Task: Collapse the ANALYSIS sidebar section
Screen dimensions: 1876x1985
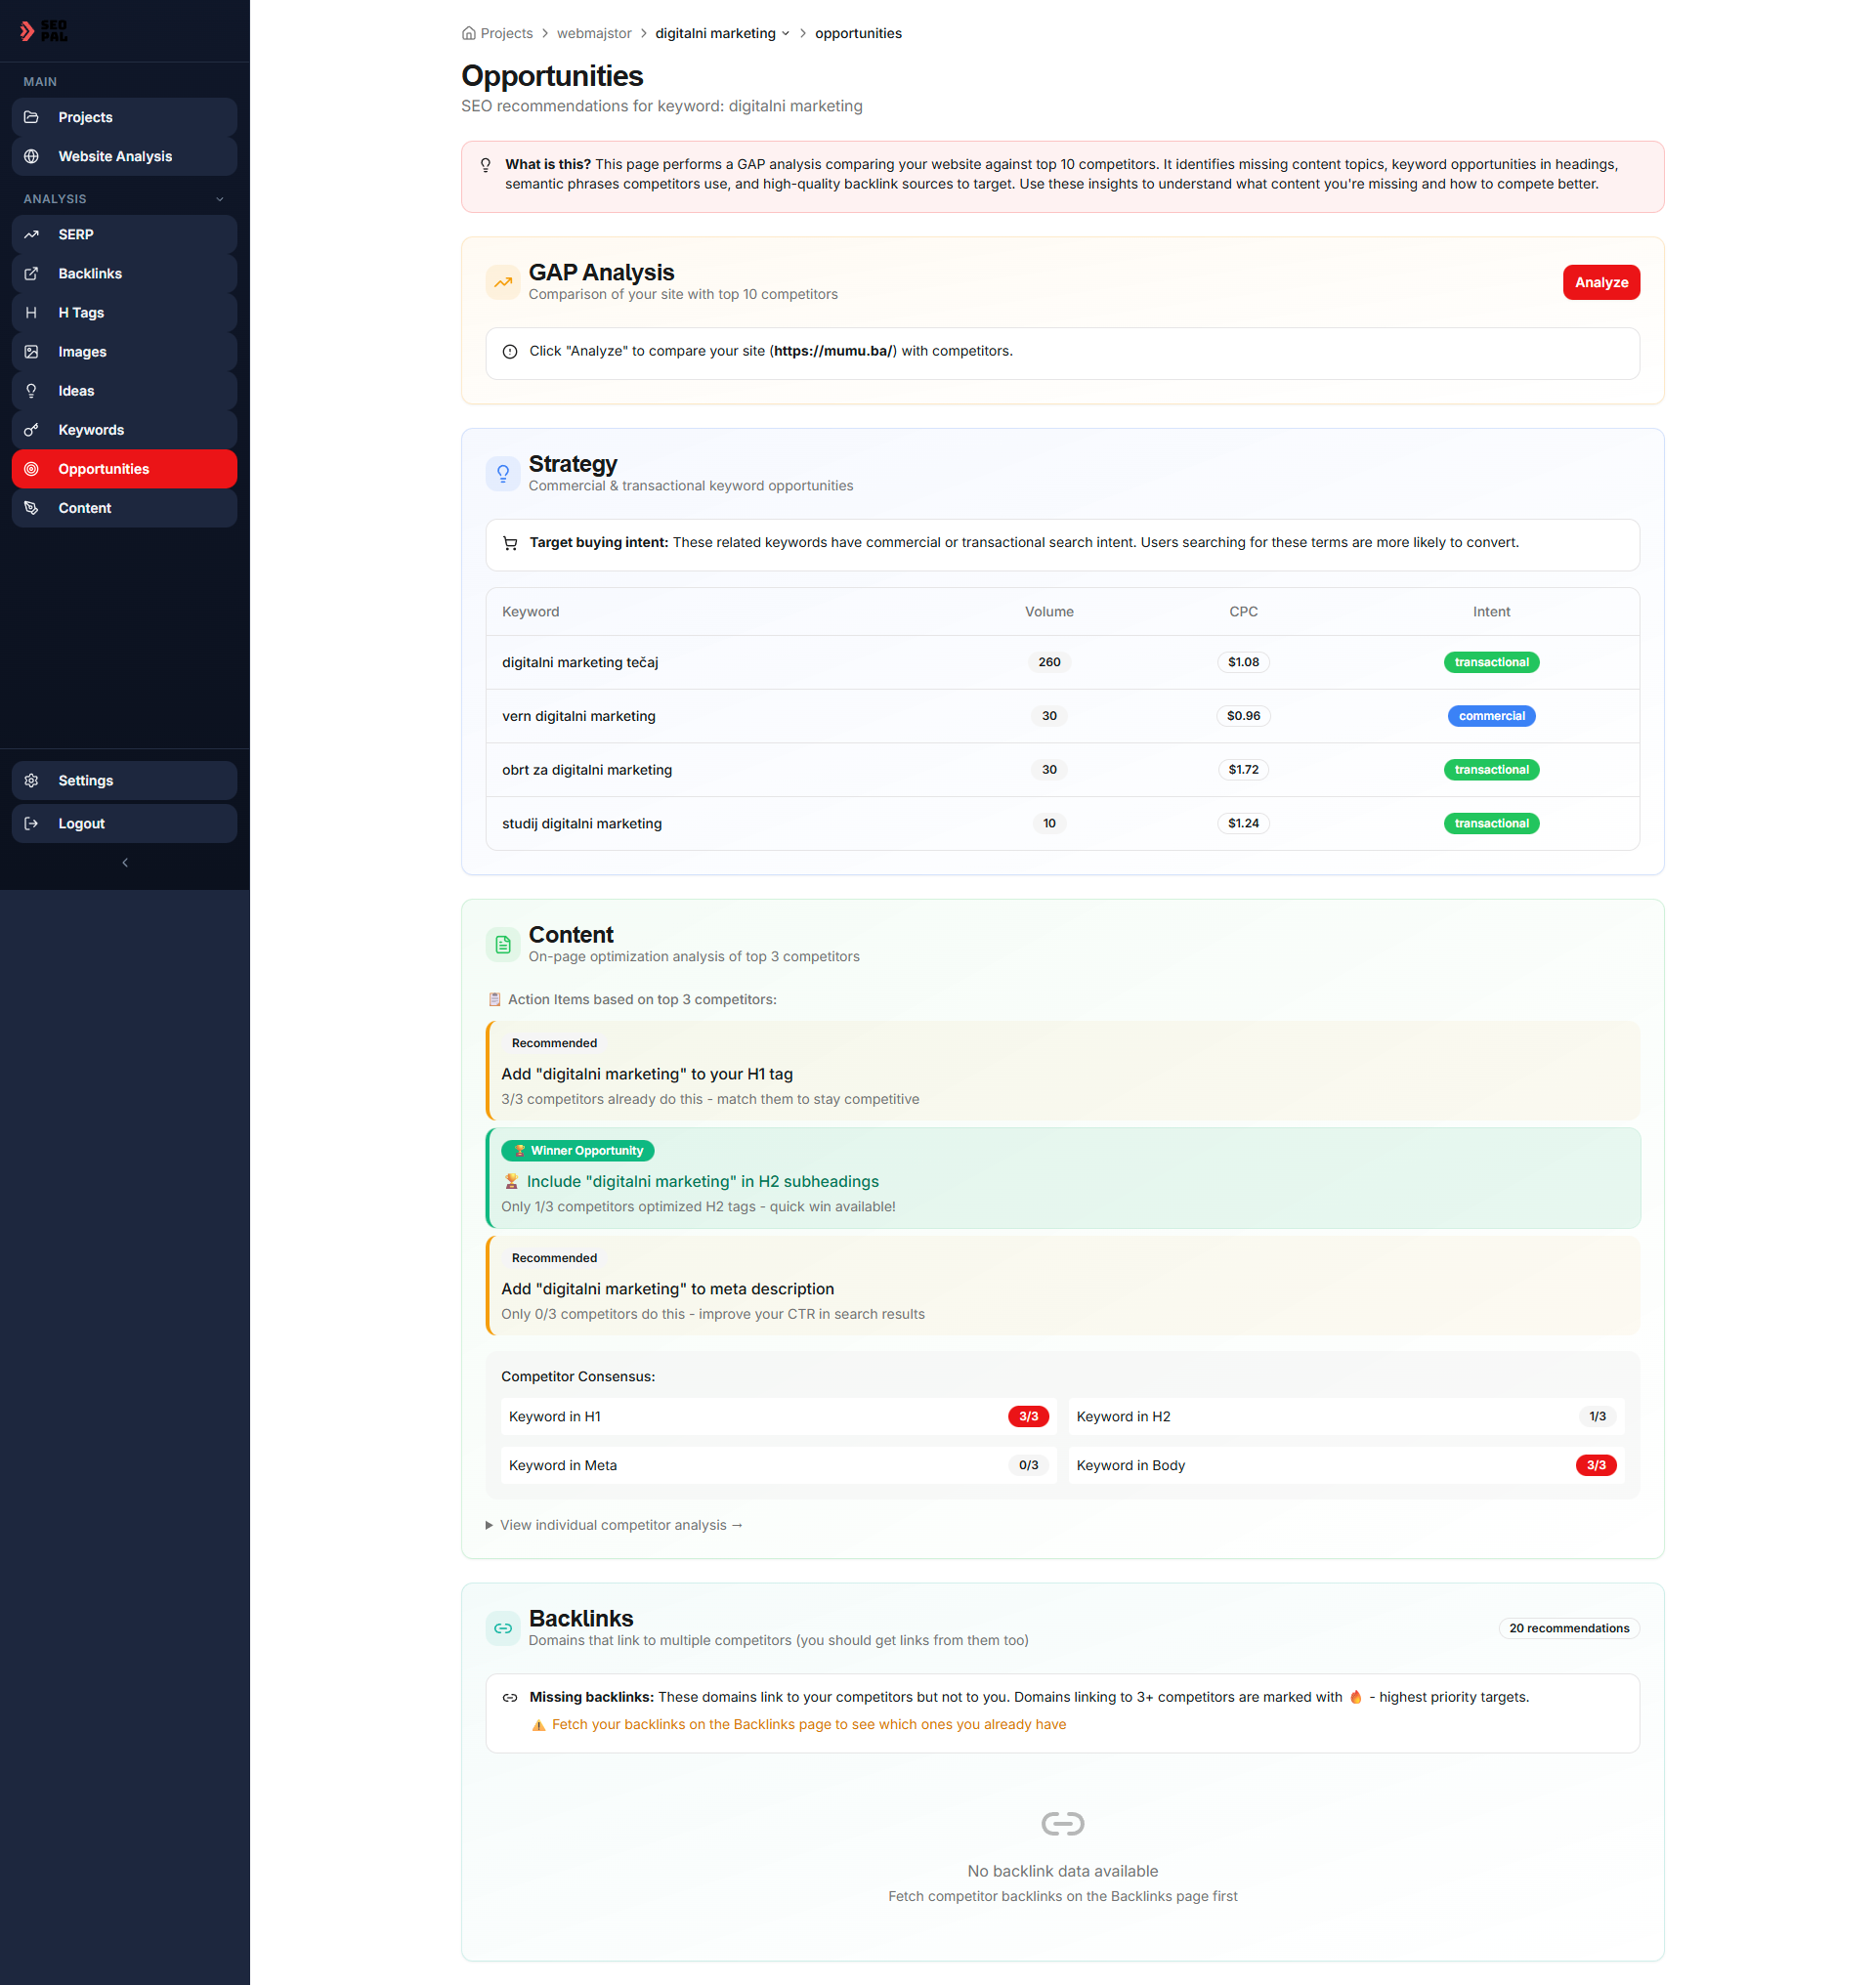Action: [x=220, y=199]
